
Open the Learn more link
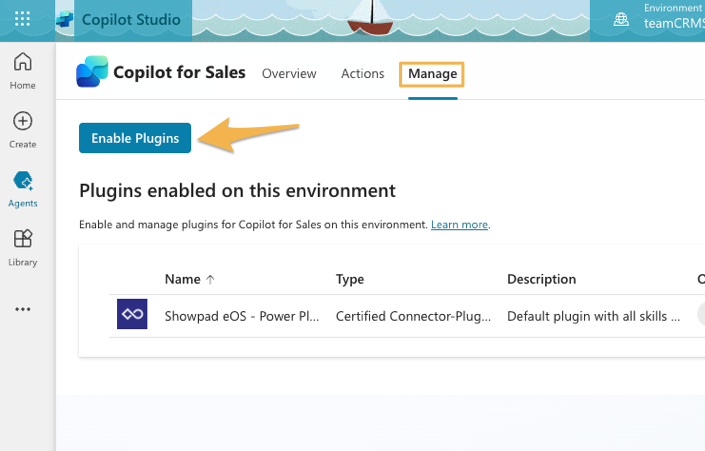459,224
